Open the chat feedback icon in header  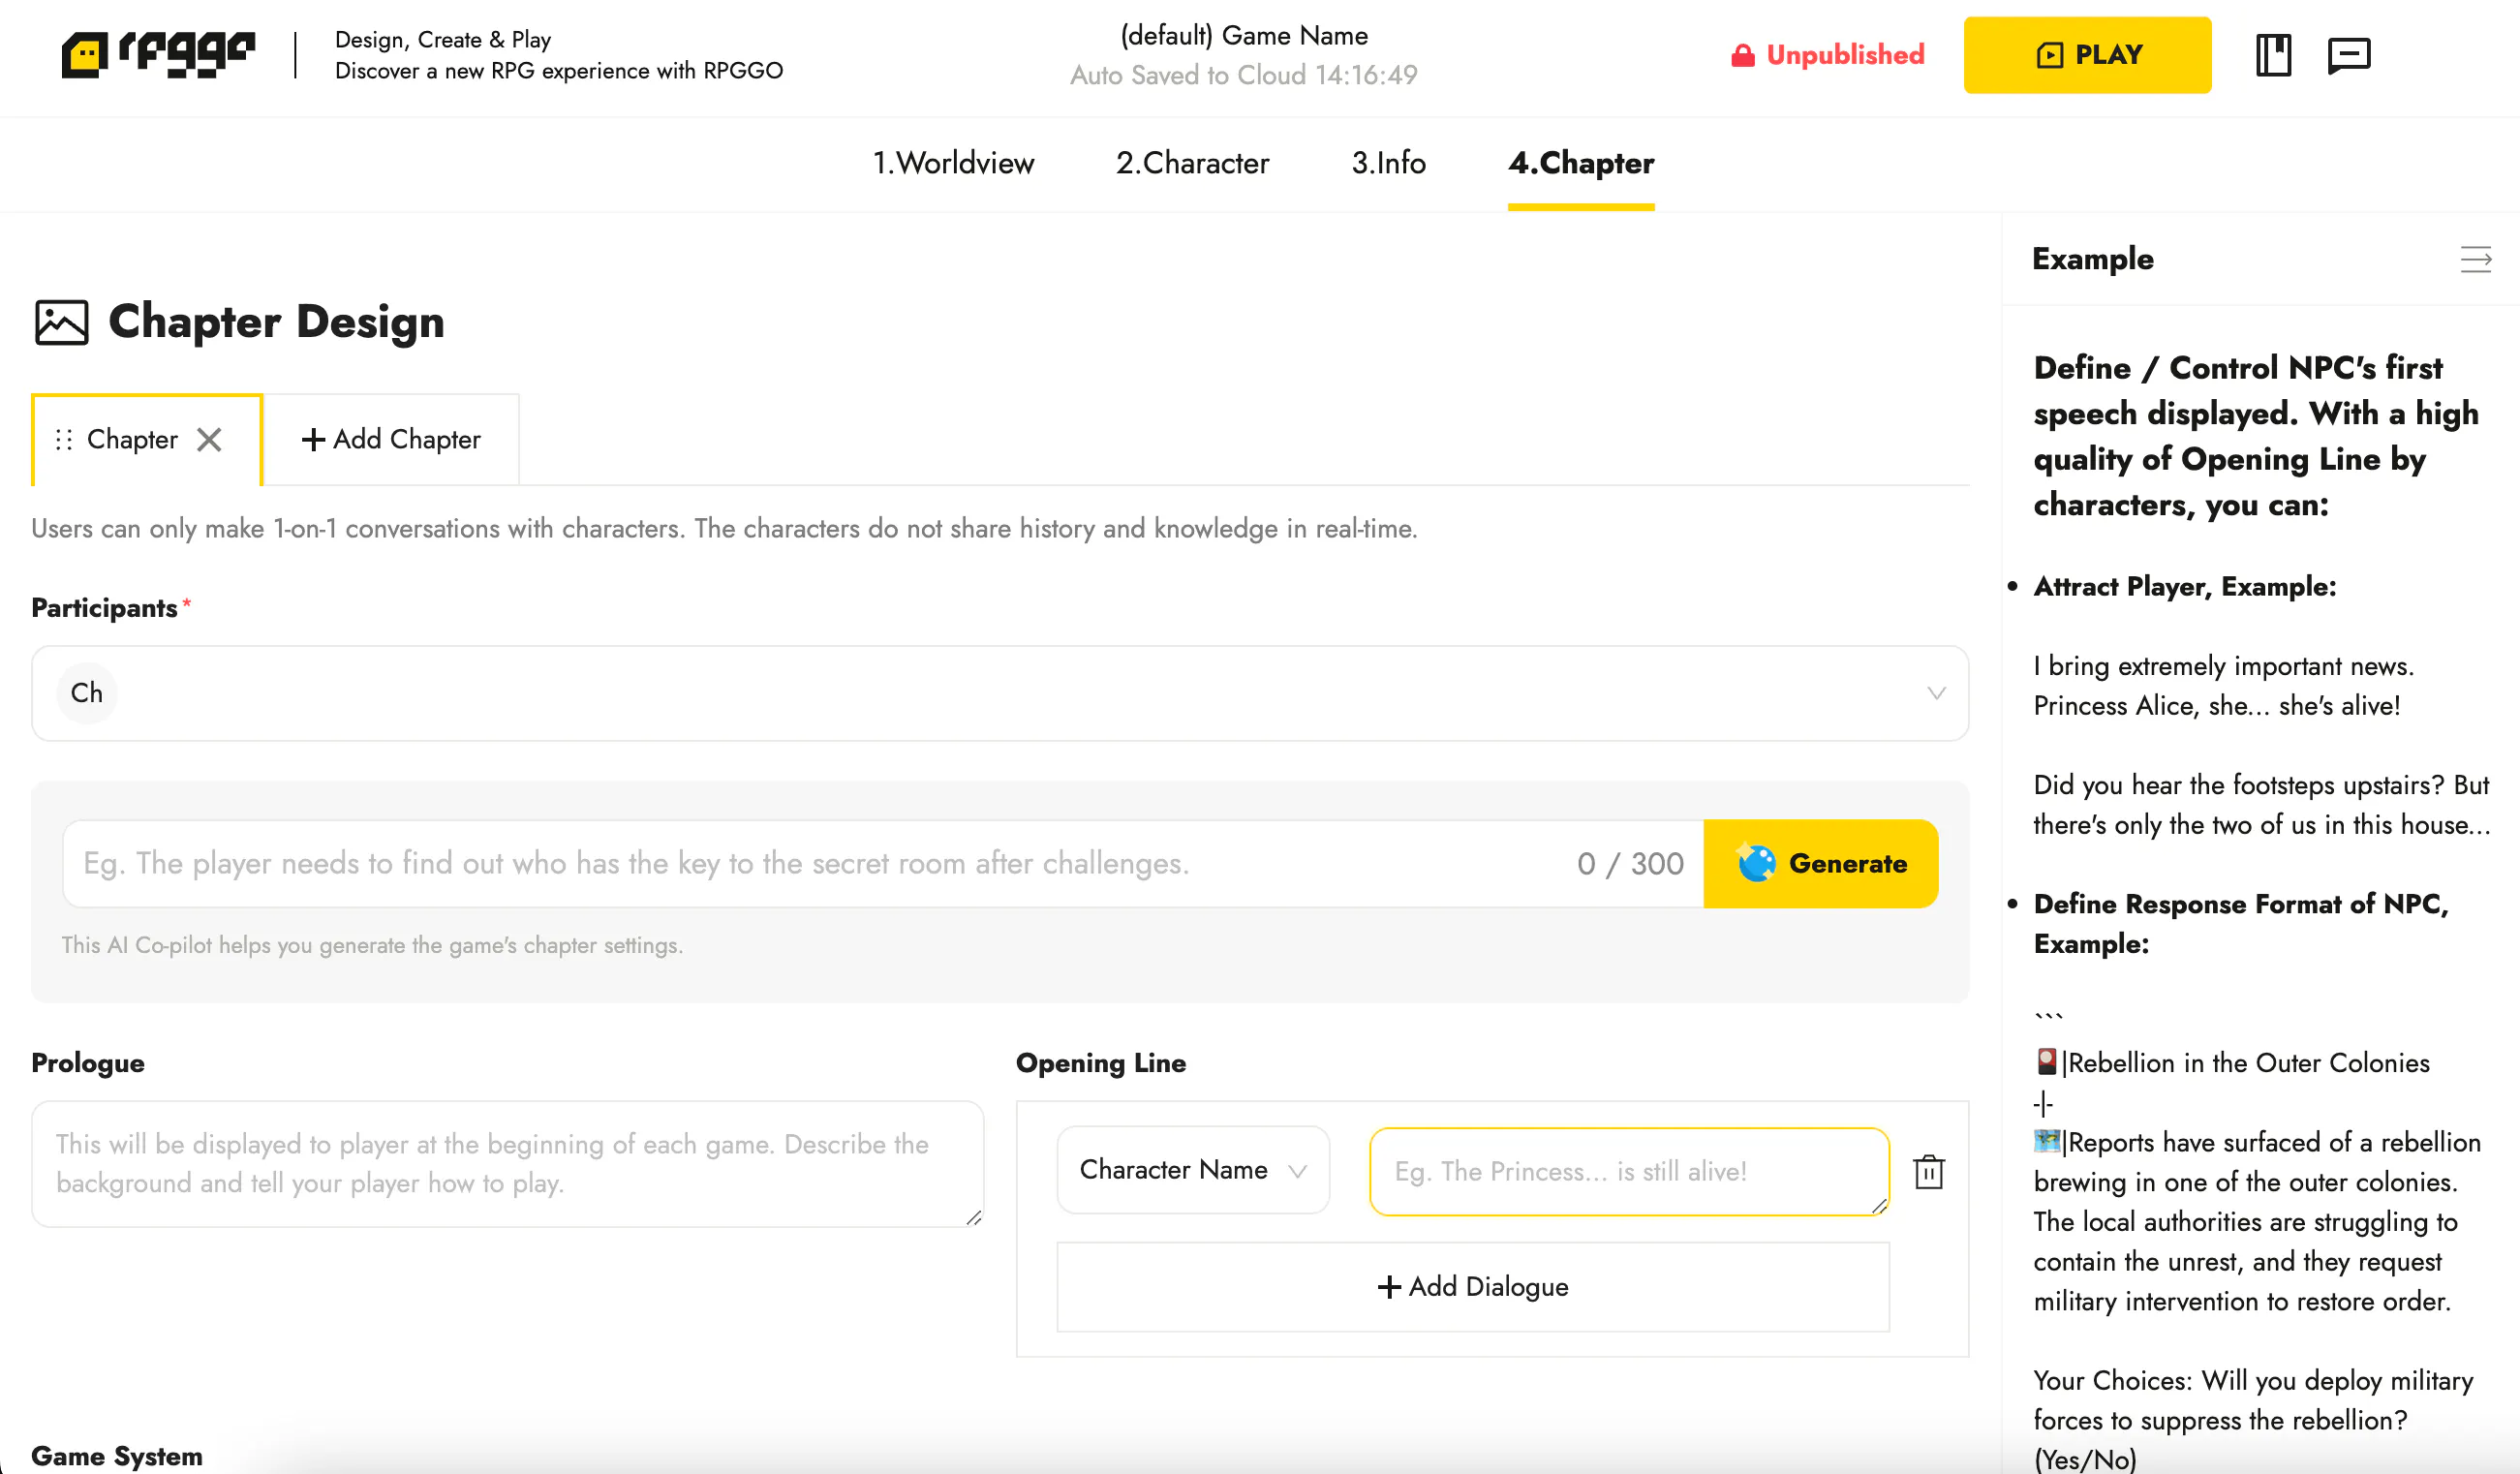[2349, 55]
